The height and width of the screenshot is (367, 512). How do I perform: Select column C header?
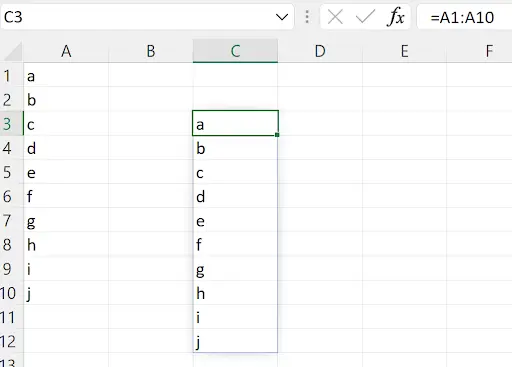coord(235,51)
